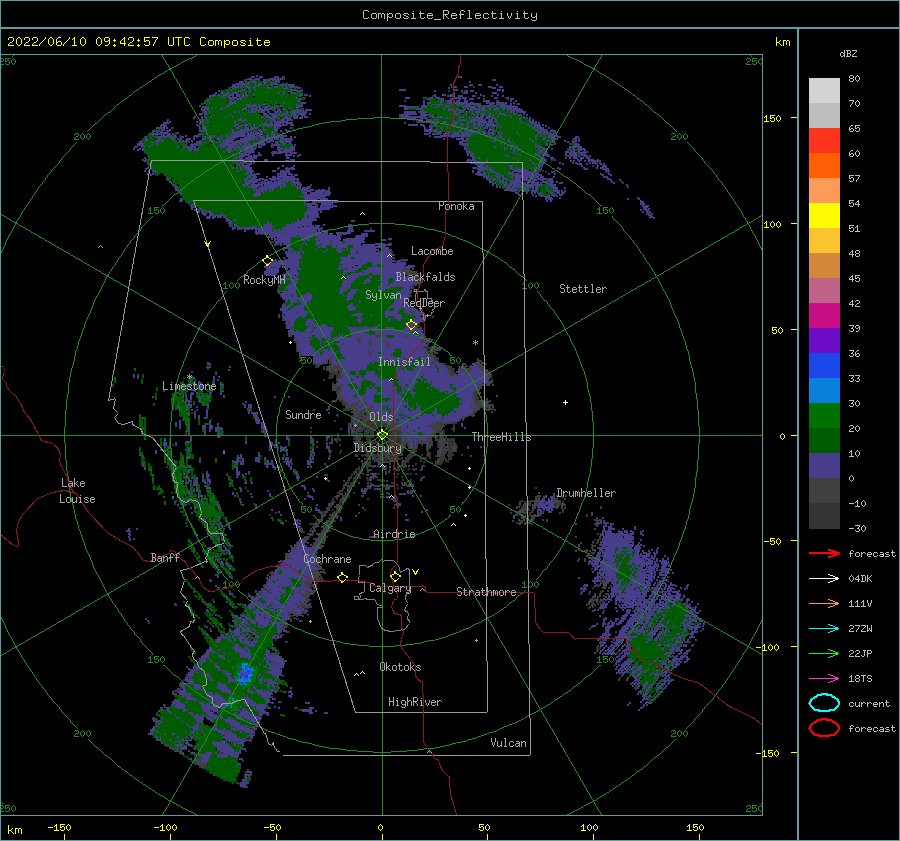Click the RockyMH town label
Image resolution: width=900 pixels, height=841 pixels.
pyautogui.click(x=264, y=280)
